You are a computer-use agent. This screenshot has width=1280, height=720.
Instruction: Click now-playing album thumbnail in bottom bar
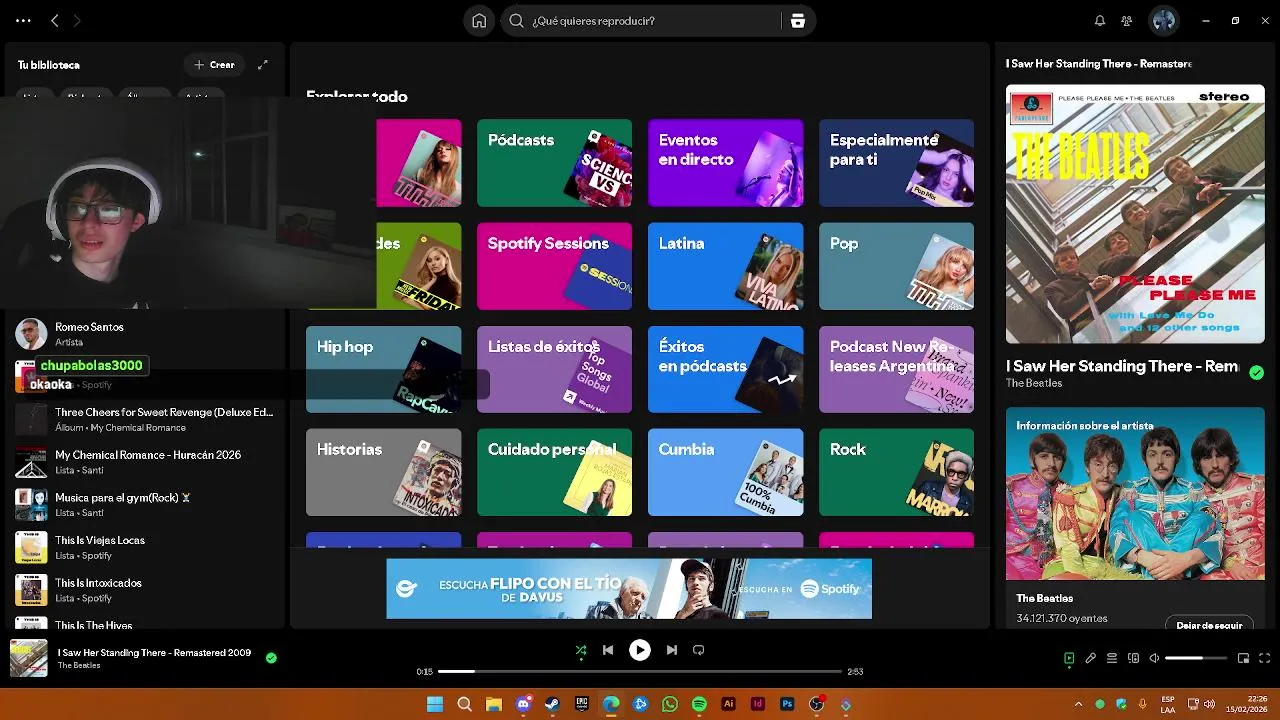pos(29,658)
